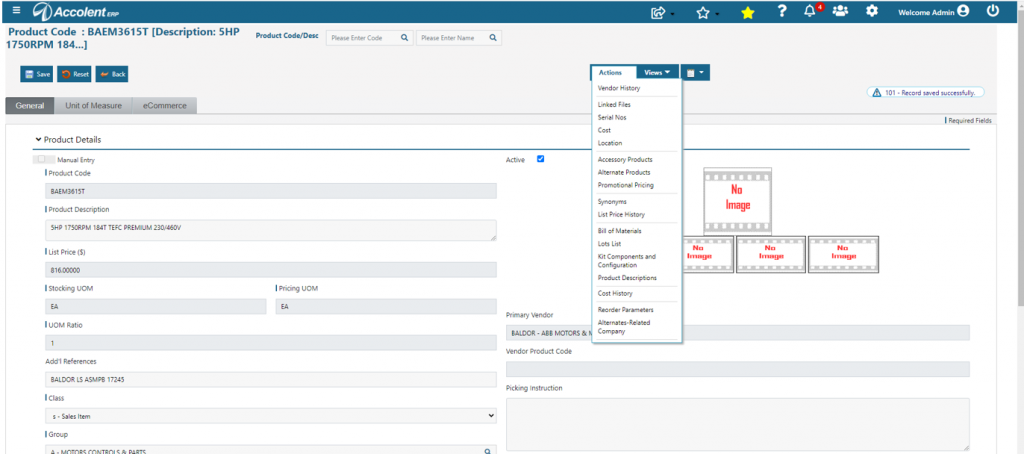Click the Record saved successfully notification

tap(925, 93)
